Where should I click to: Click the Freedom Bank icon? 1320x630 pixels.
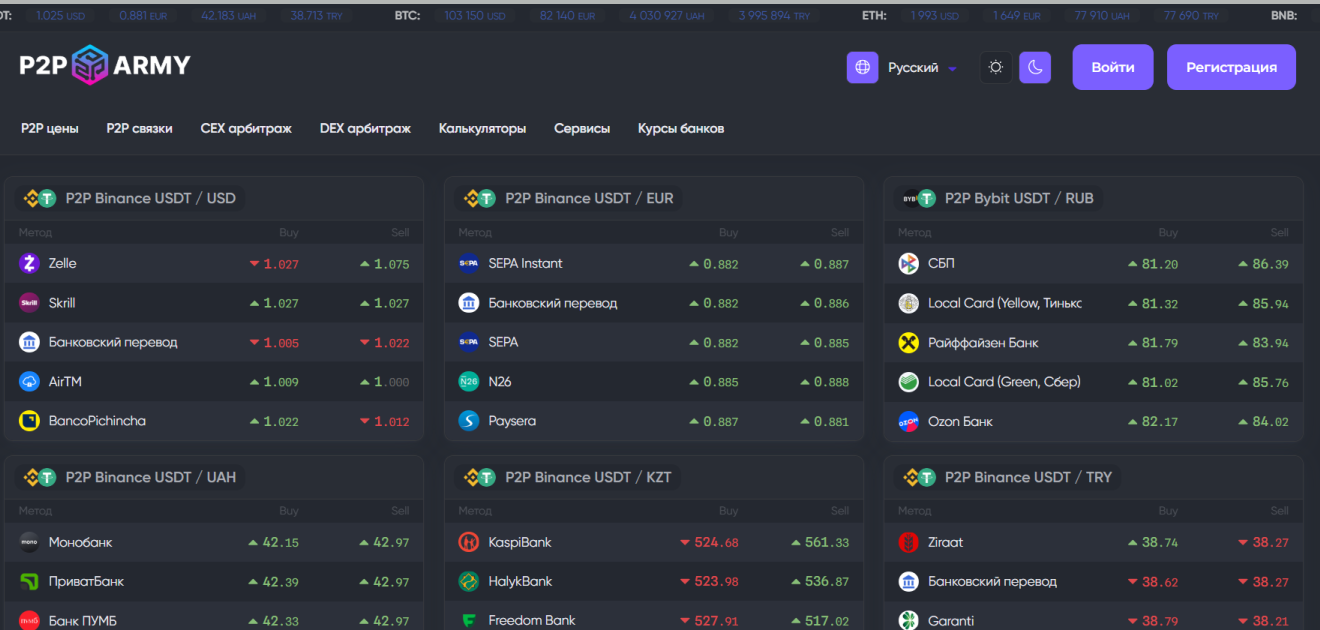coord(469,621)
